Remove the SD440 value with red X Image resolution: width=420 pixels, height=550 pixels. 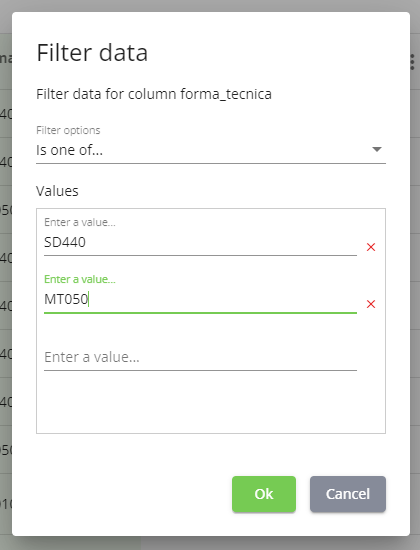371,247
